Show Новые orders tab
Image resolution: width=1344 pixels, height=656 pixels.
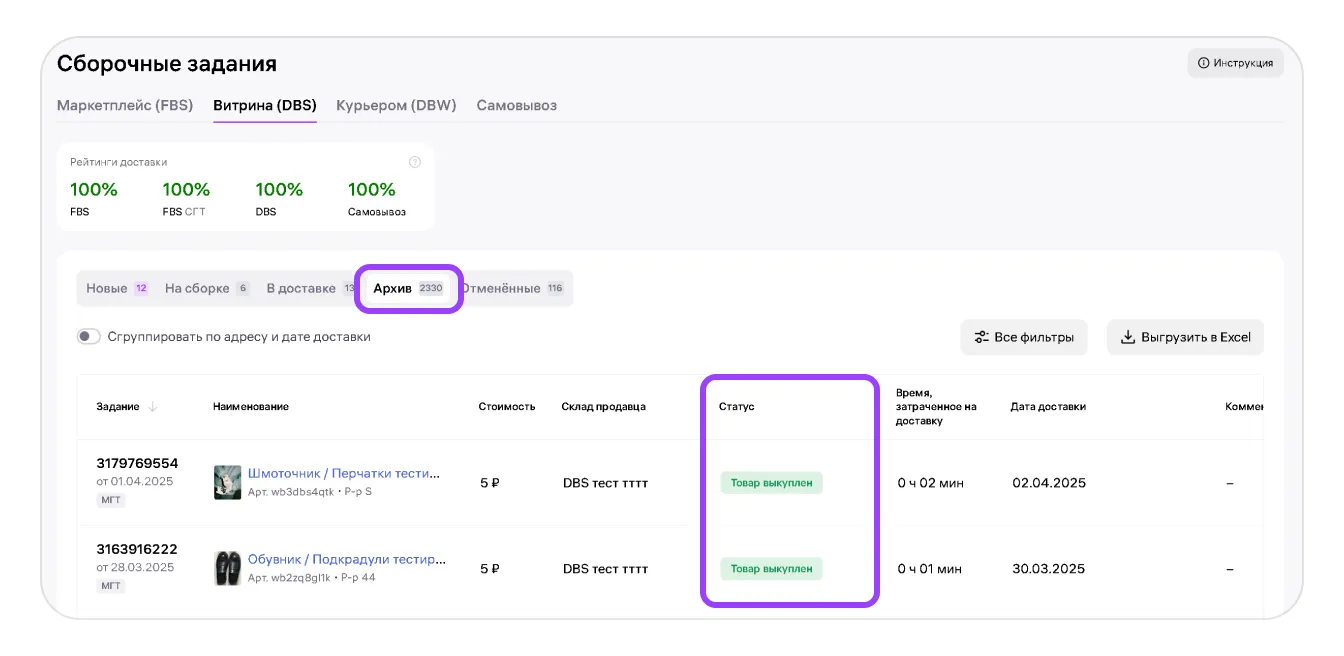(x=116, y=288)
